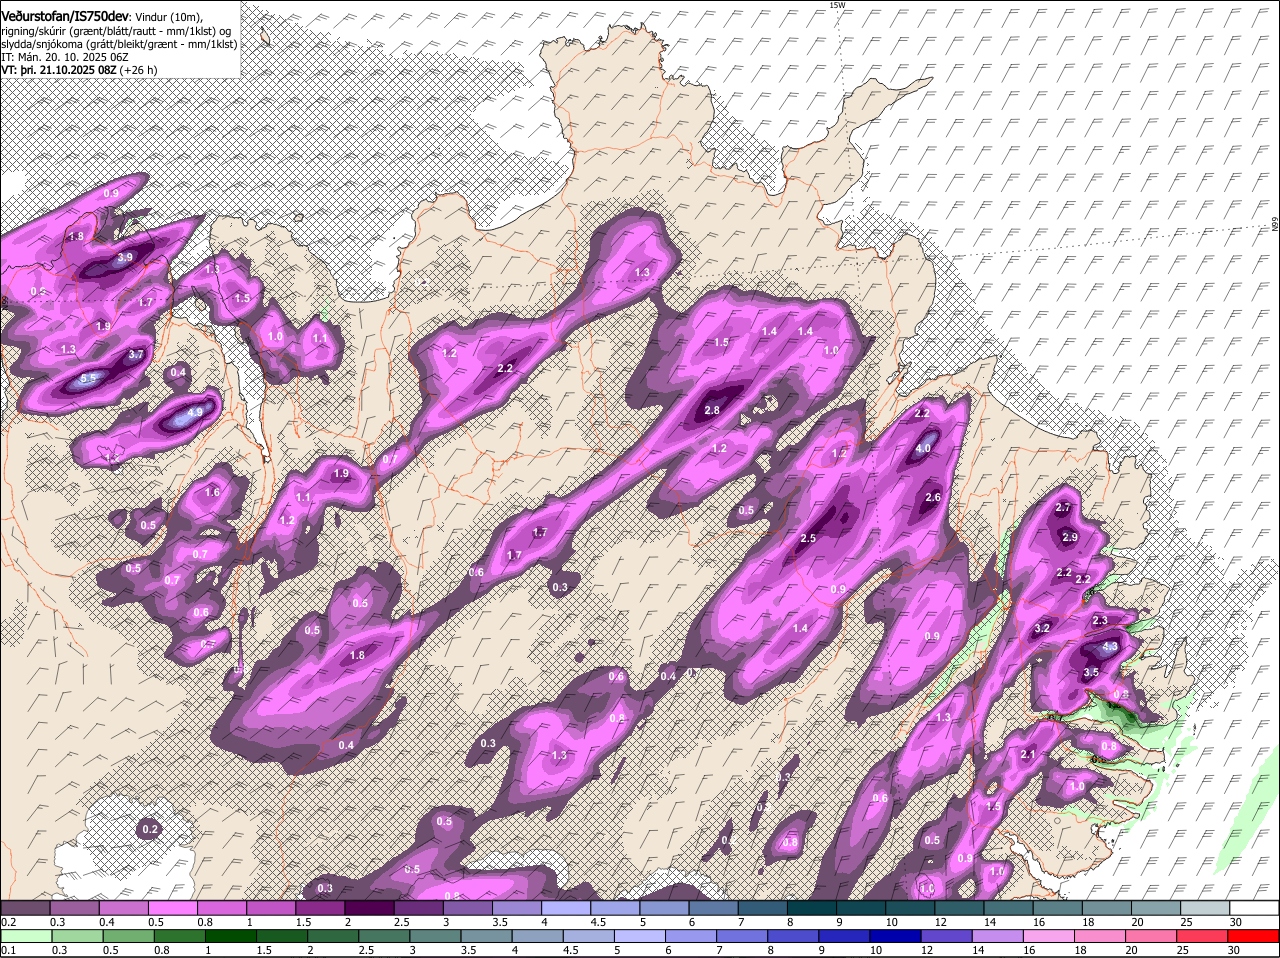Click the 2.6 precipitation value on the map

(x=933, y=497)
